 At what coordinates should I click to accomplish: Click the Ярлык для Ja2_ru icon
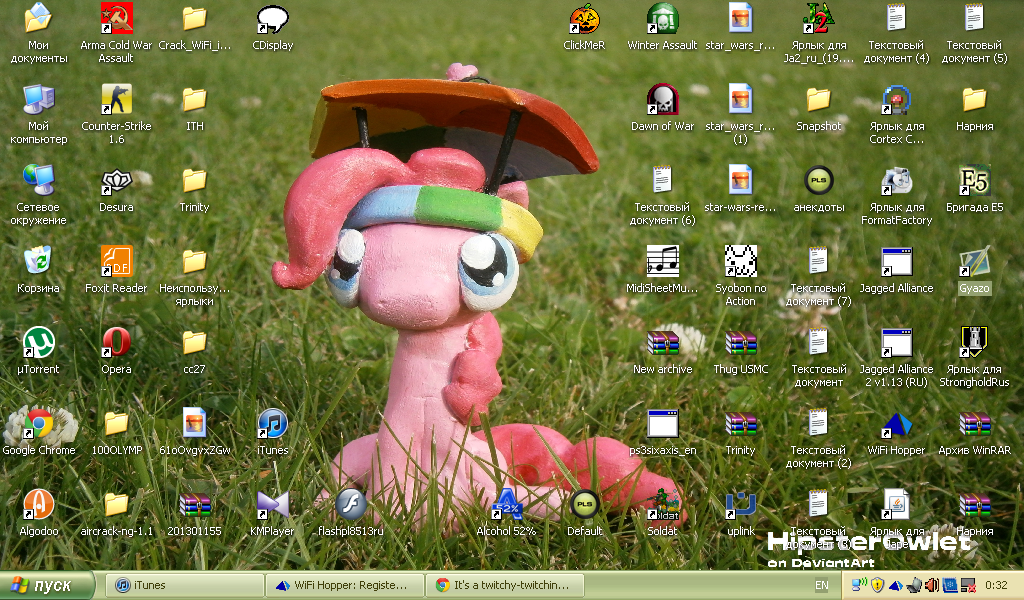pos(818,18)
